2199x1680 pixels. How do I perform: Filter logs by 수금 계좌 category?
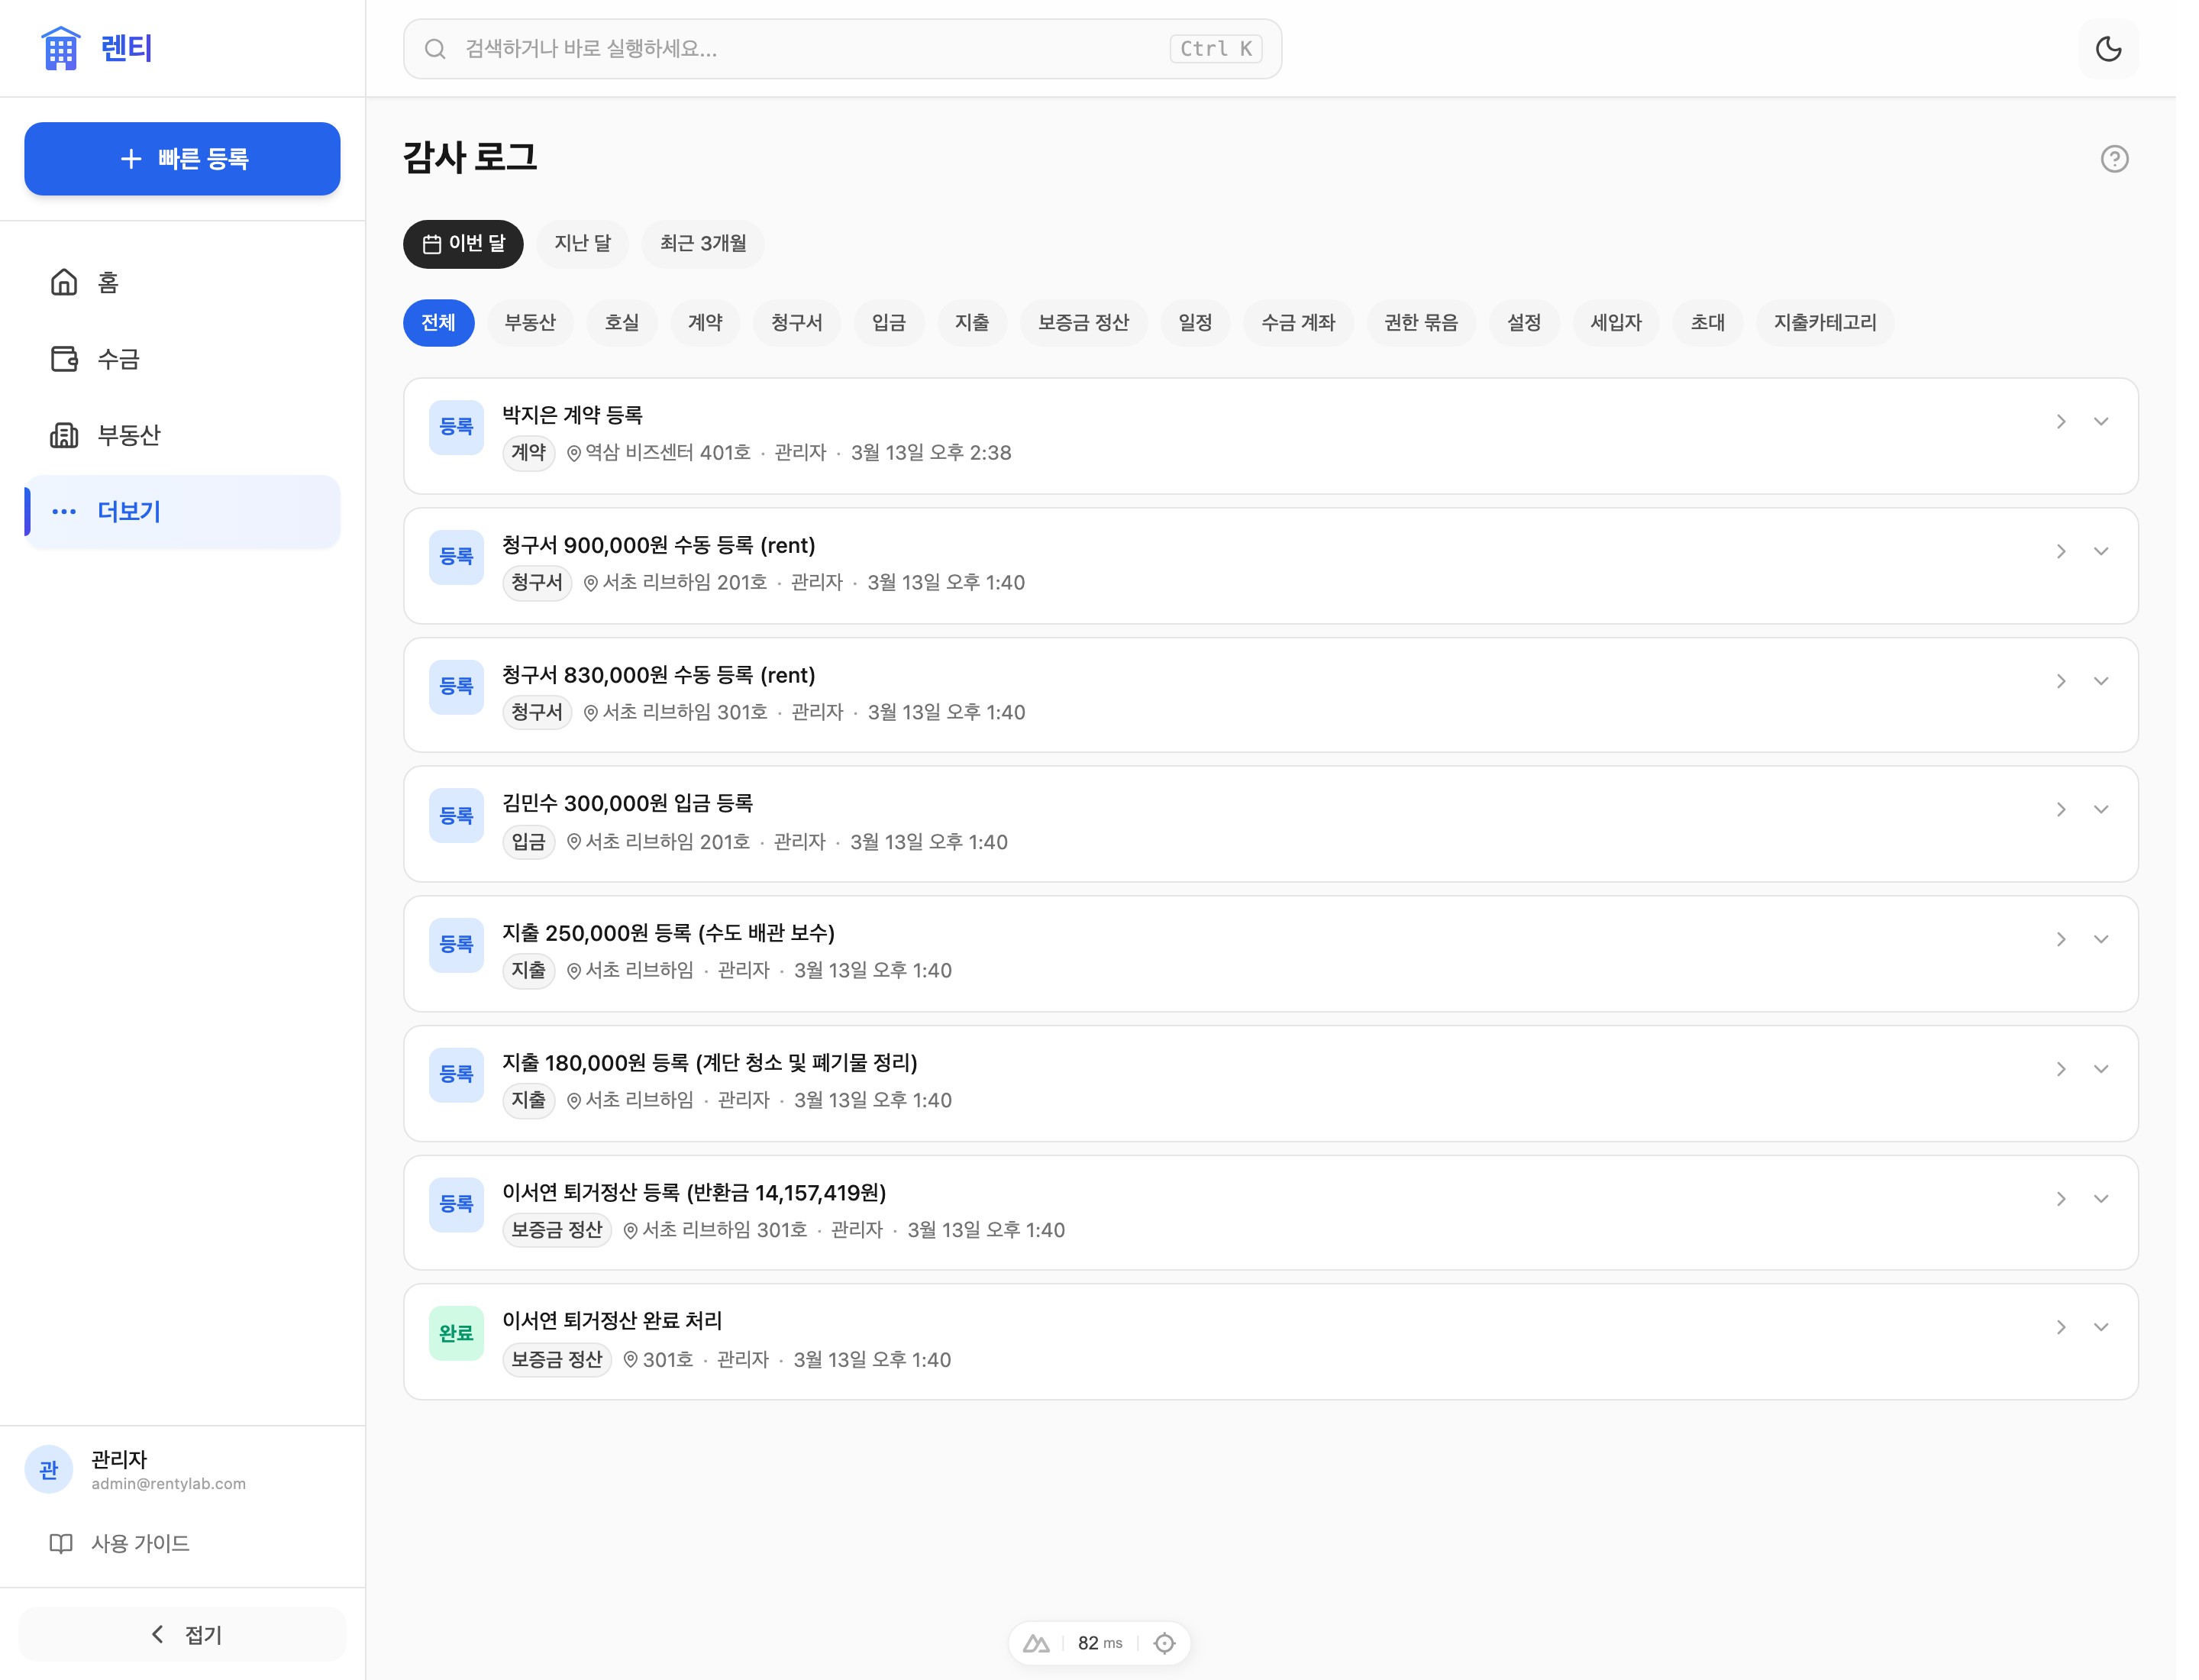point(1298,323)
